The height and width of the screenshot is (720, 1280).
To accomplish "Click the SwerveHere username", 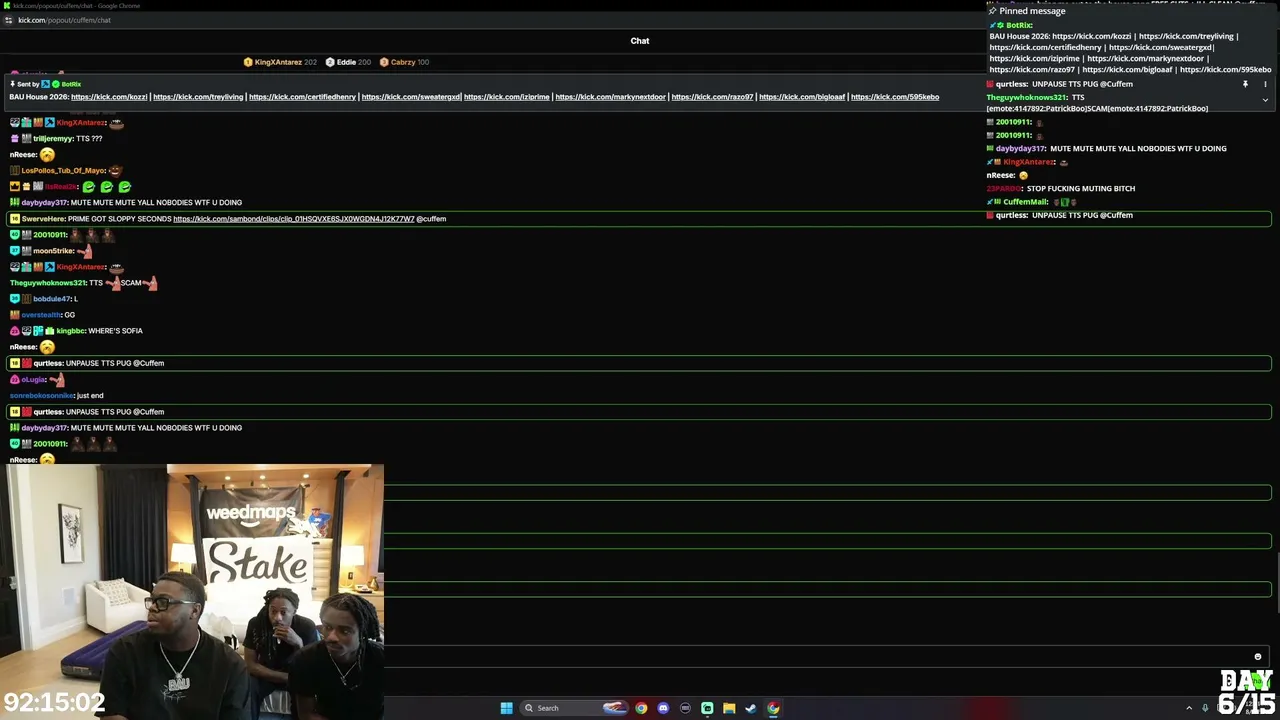I will 43,219.
